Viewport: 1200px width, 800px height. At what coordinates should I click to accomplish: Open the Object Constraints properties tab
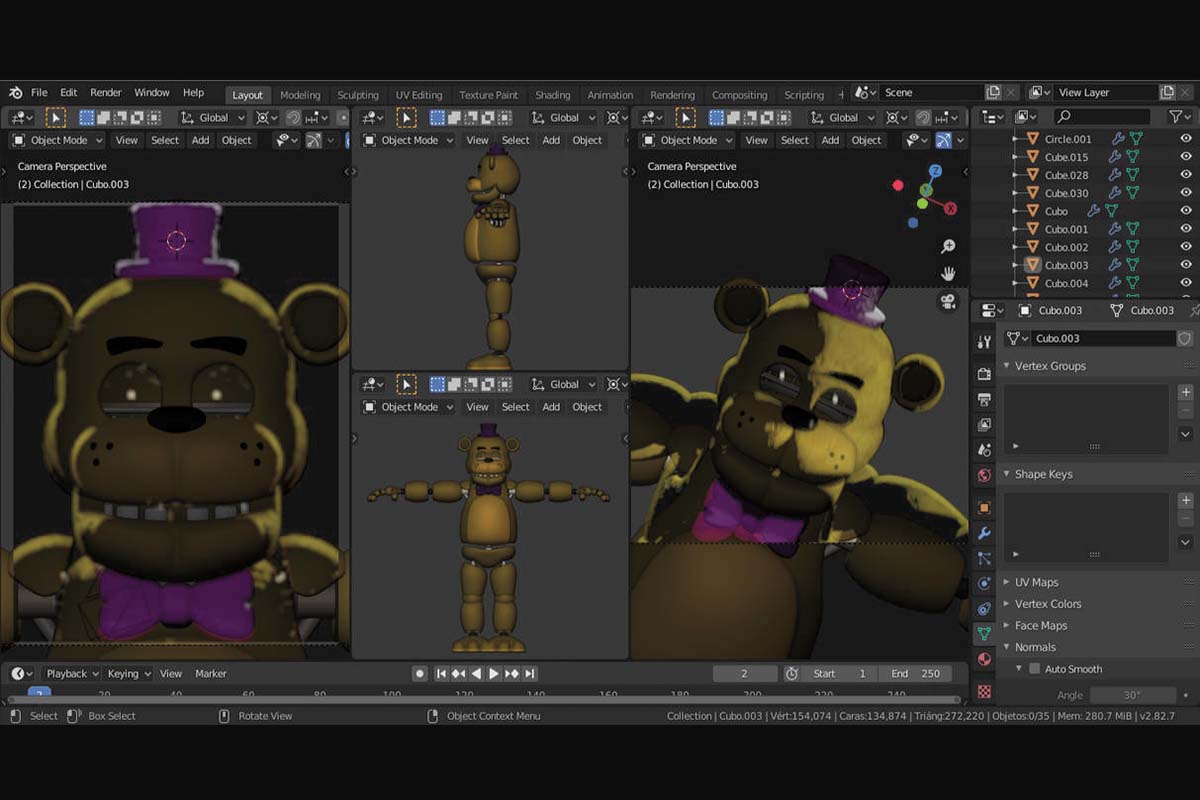click(985, 608)
